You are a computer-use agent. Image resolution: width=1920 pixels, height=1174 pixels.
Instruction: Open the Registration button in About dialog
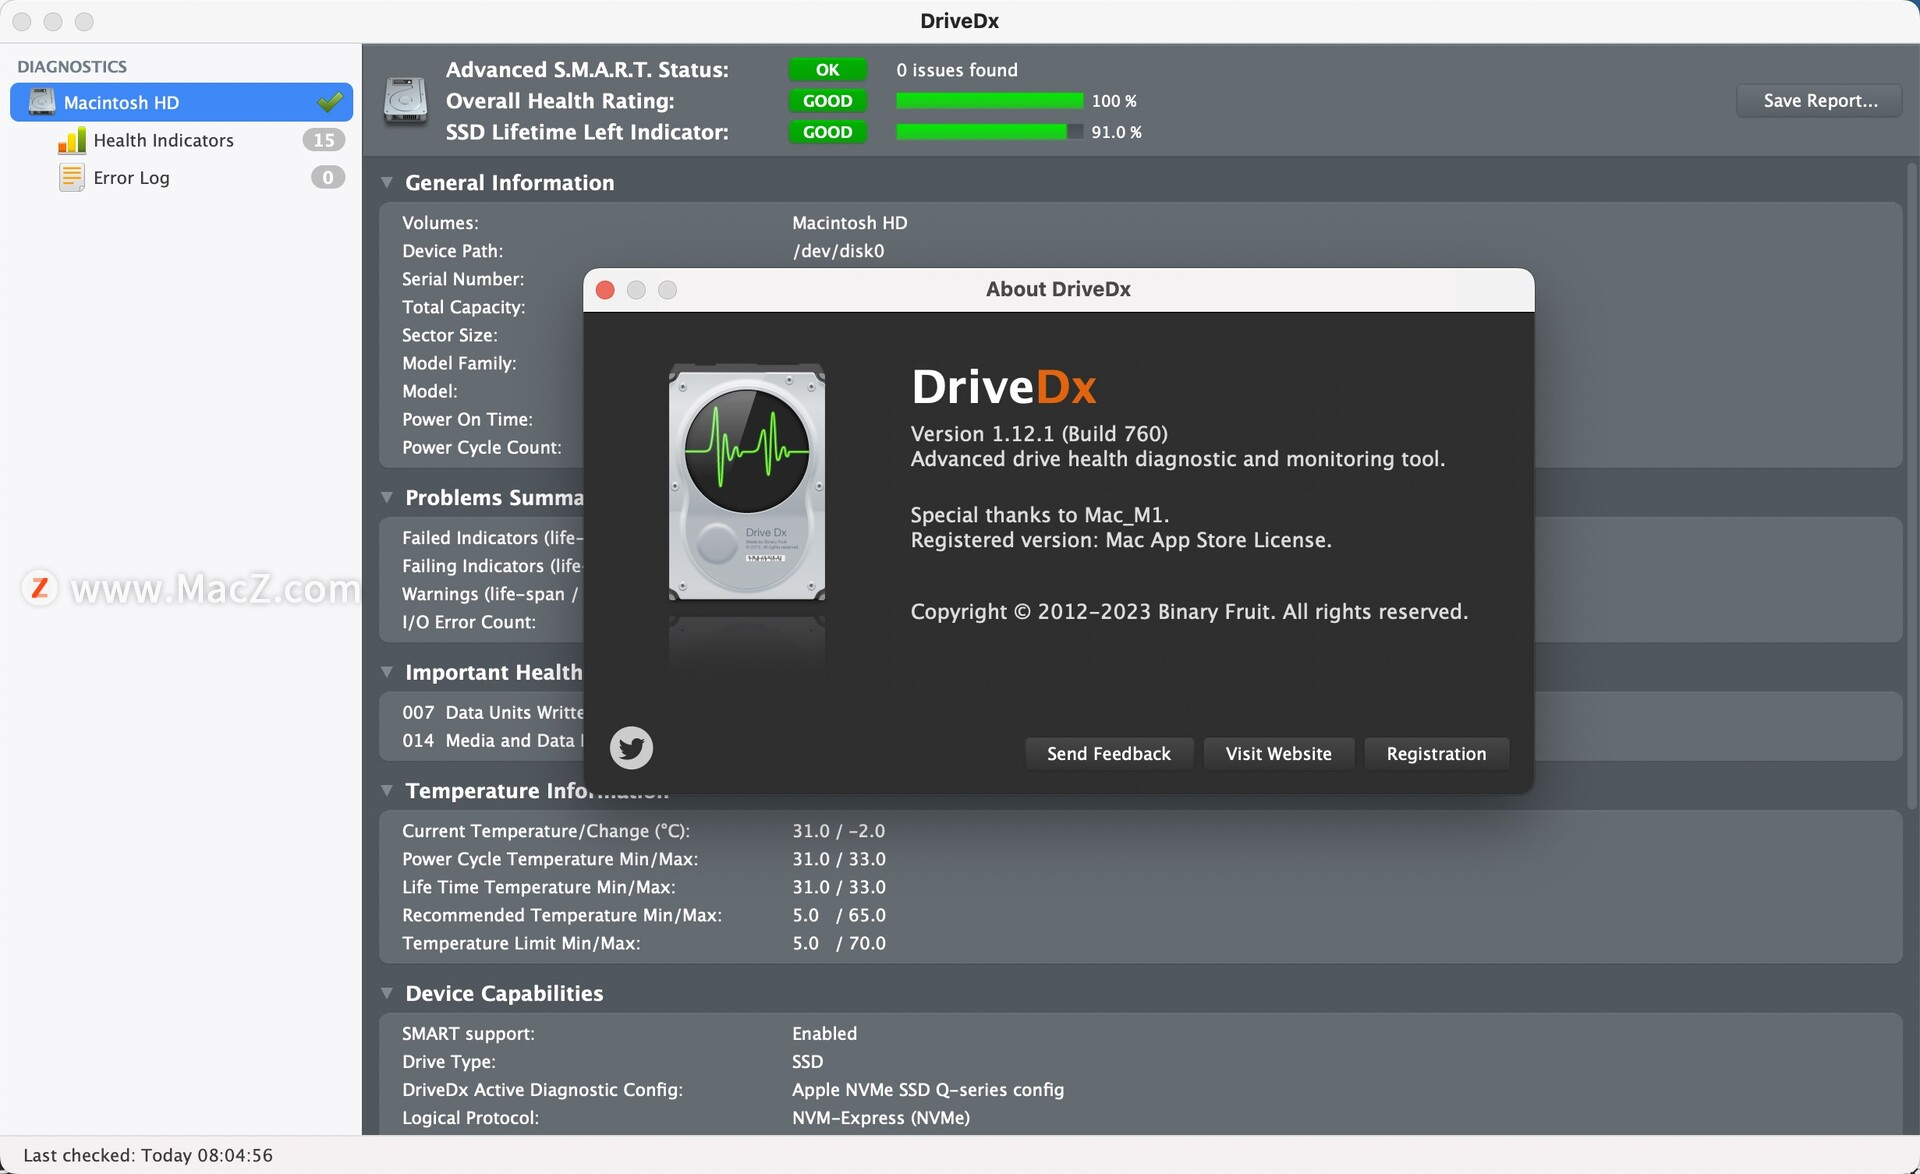coord(1436,754)
